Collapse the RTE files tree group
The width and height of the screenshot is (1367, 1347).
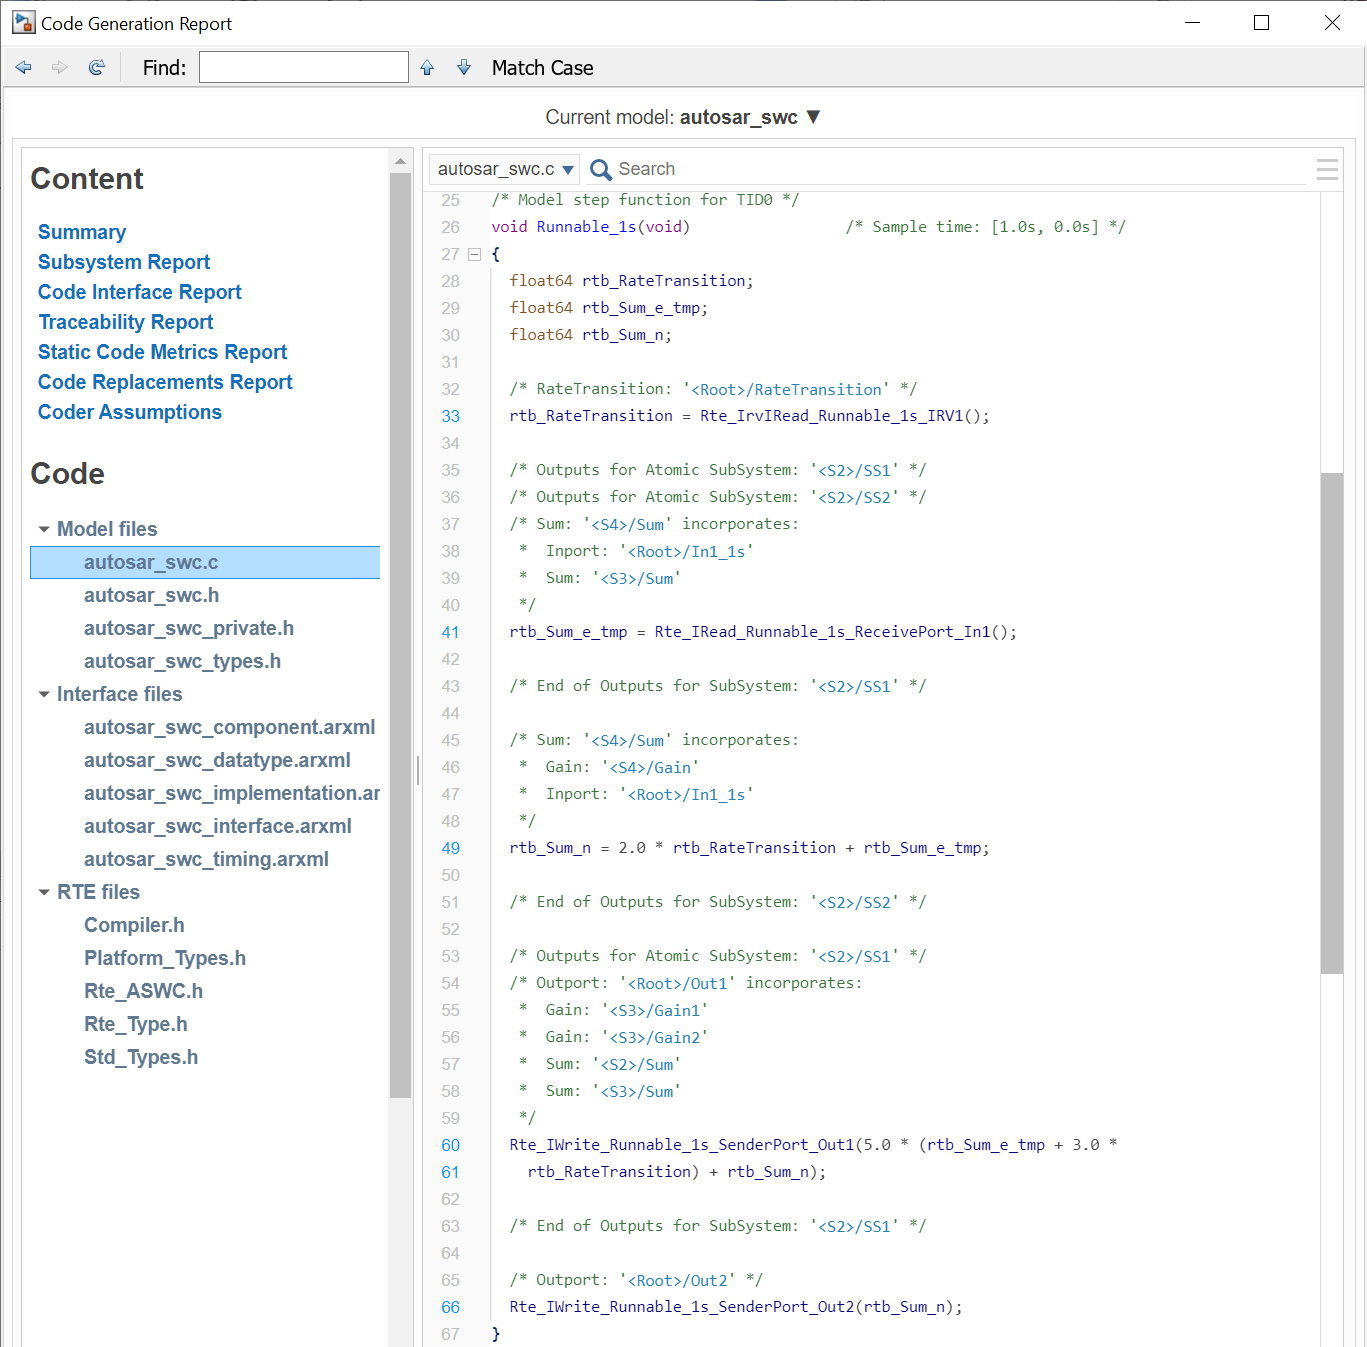point(44,892)
